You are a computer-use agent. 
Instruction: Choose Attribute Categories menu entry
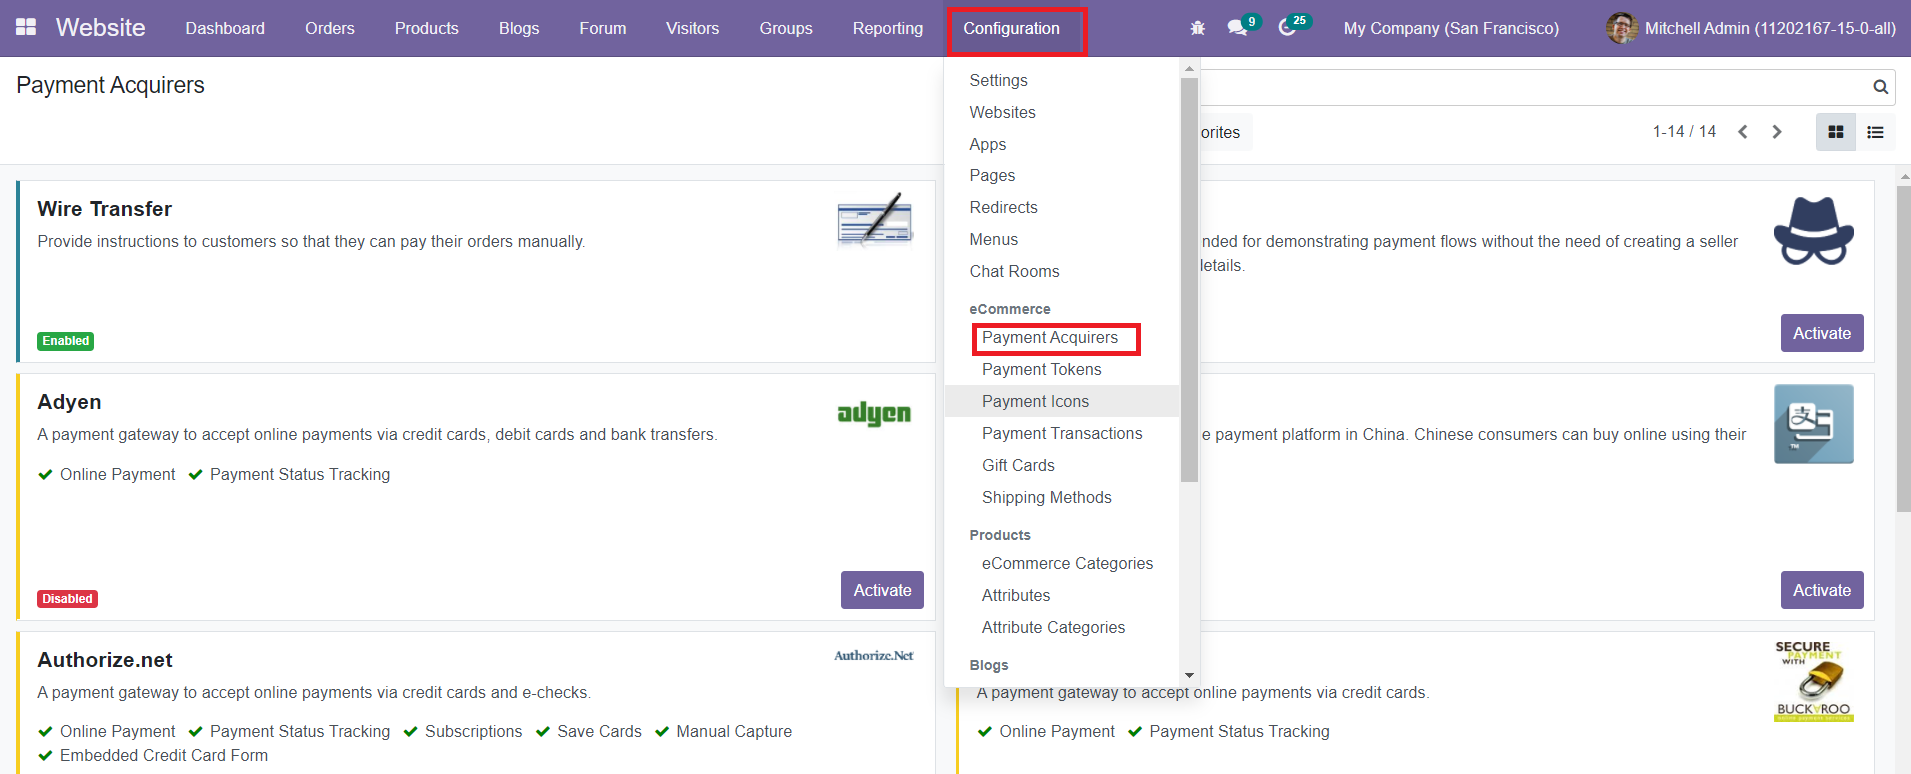point(1054,627)
